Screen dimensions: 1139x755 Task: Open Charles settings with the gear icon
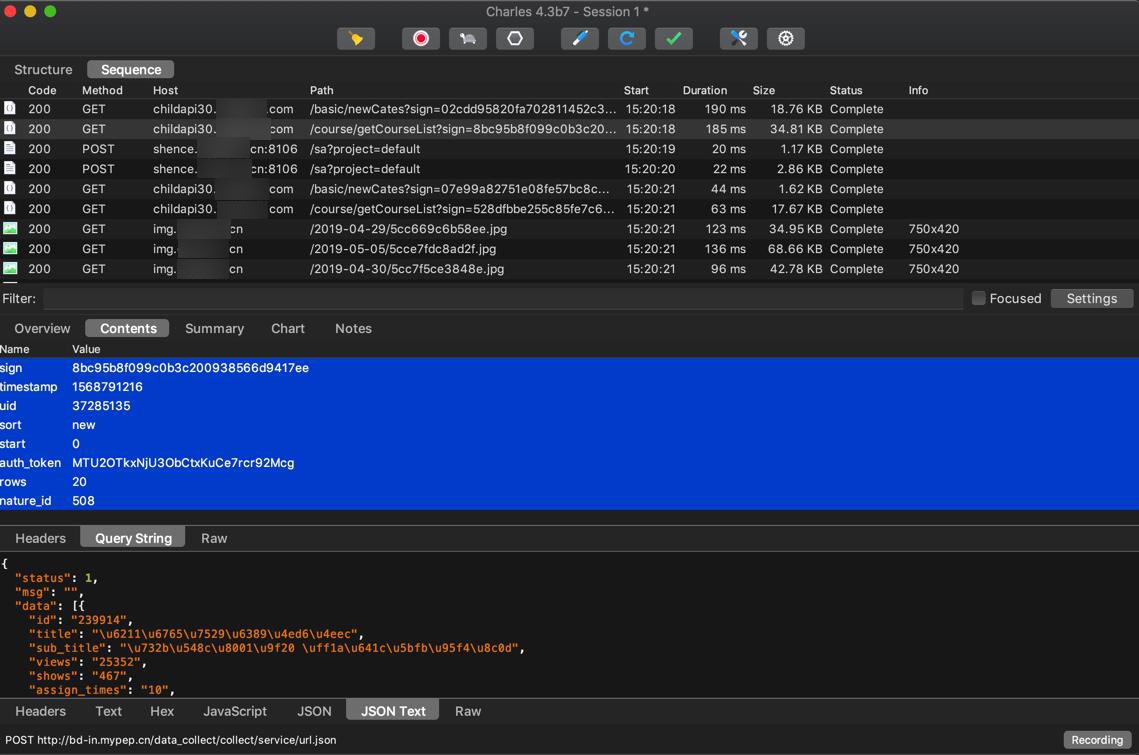pos(786,39)
